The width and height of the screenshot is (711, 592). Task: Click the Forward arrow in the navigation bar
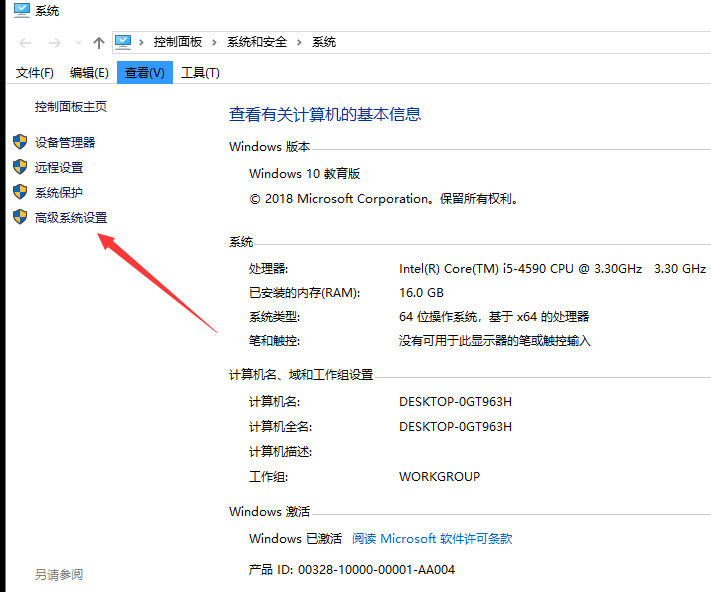(x=55, y=42)
